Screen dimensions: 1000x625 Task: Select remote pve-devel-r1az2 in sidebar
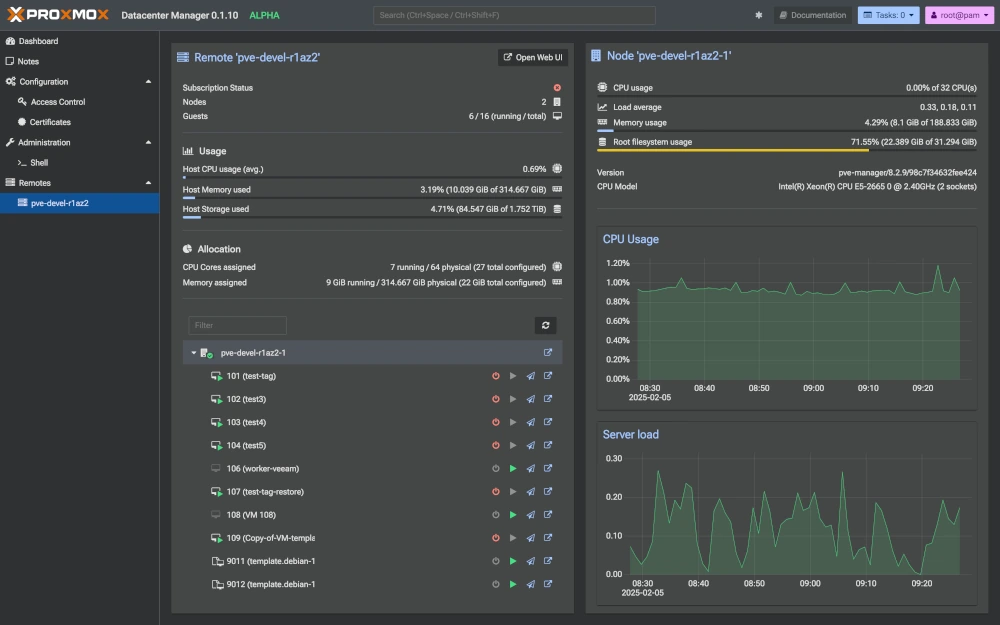coord(79,203)
